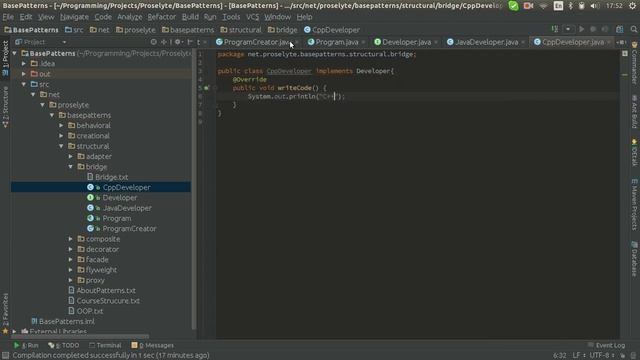This screenshot has width=640, height=360.
Task: Expand the flyweight package
Action: pyautogui.click(x=71, y=270)
